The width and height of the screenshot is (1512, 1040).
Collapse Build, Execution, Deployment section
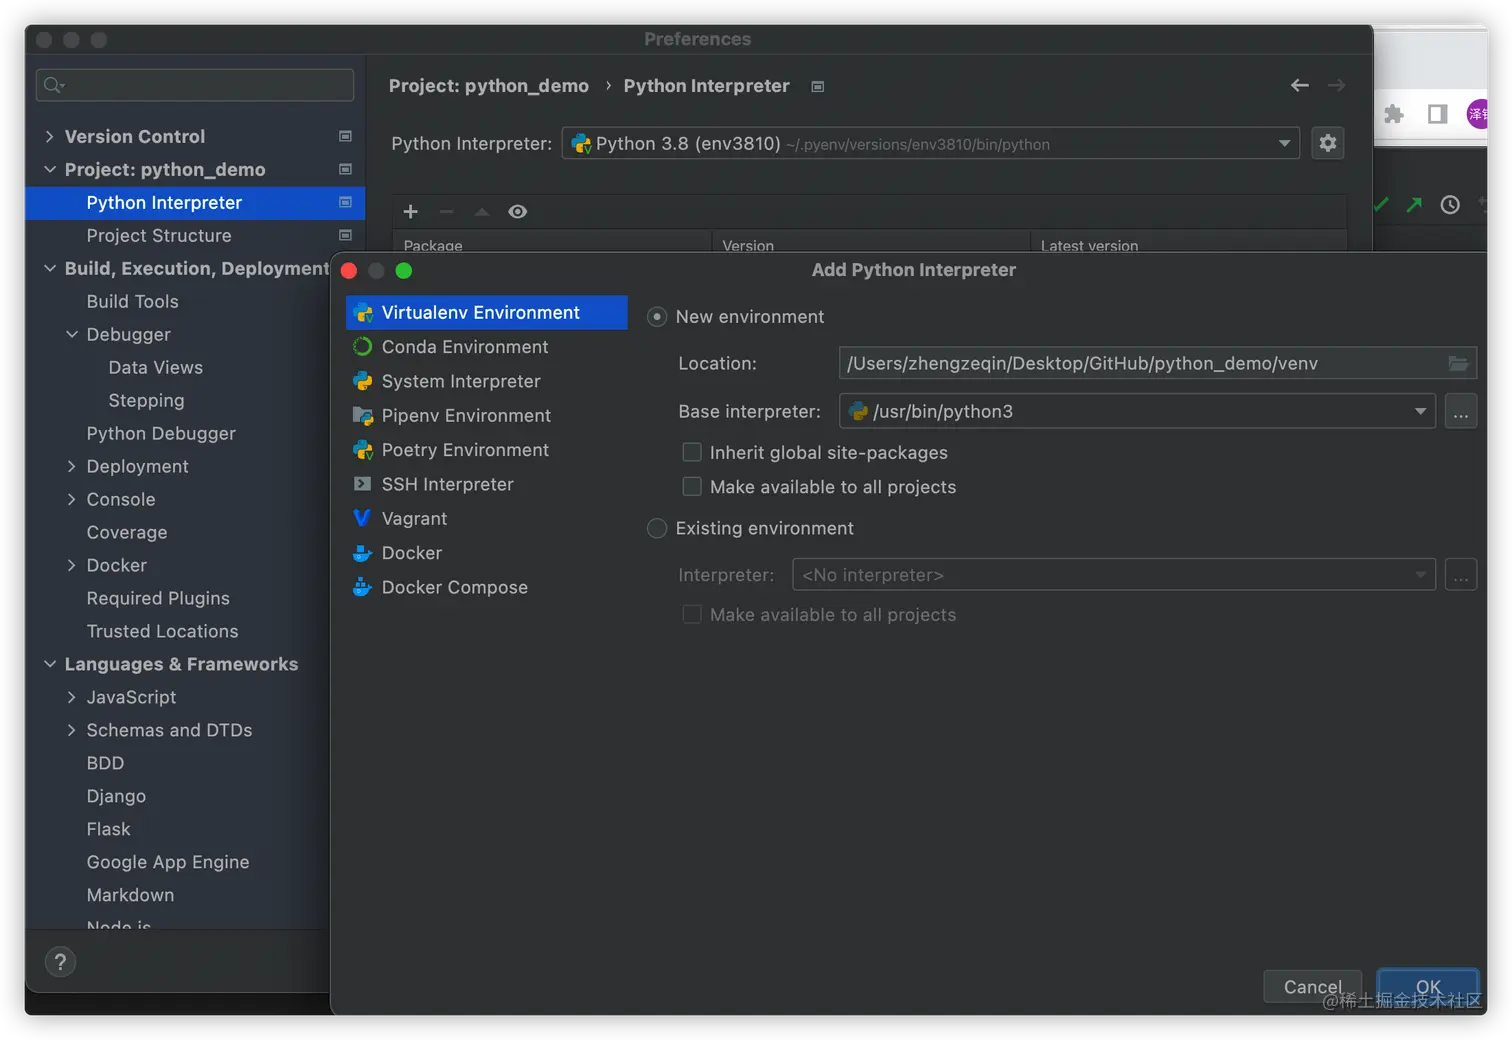(49, 268)
